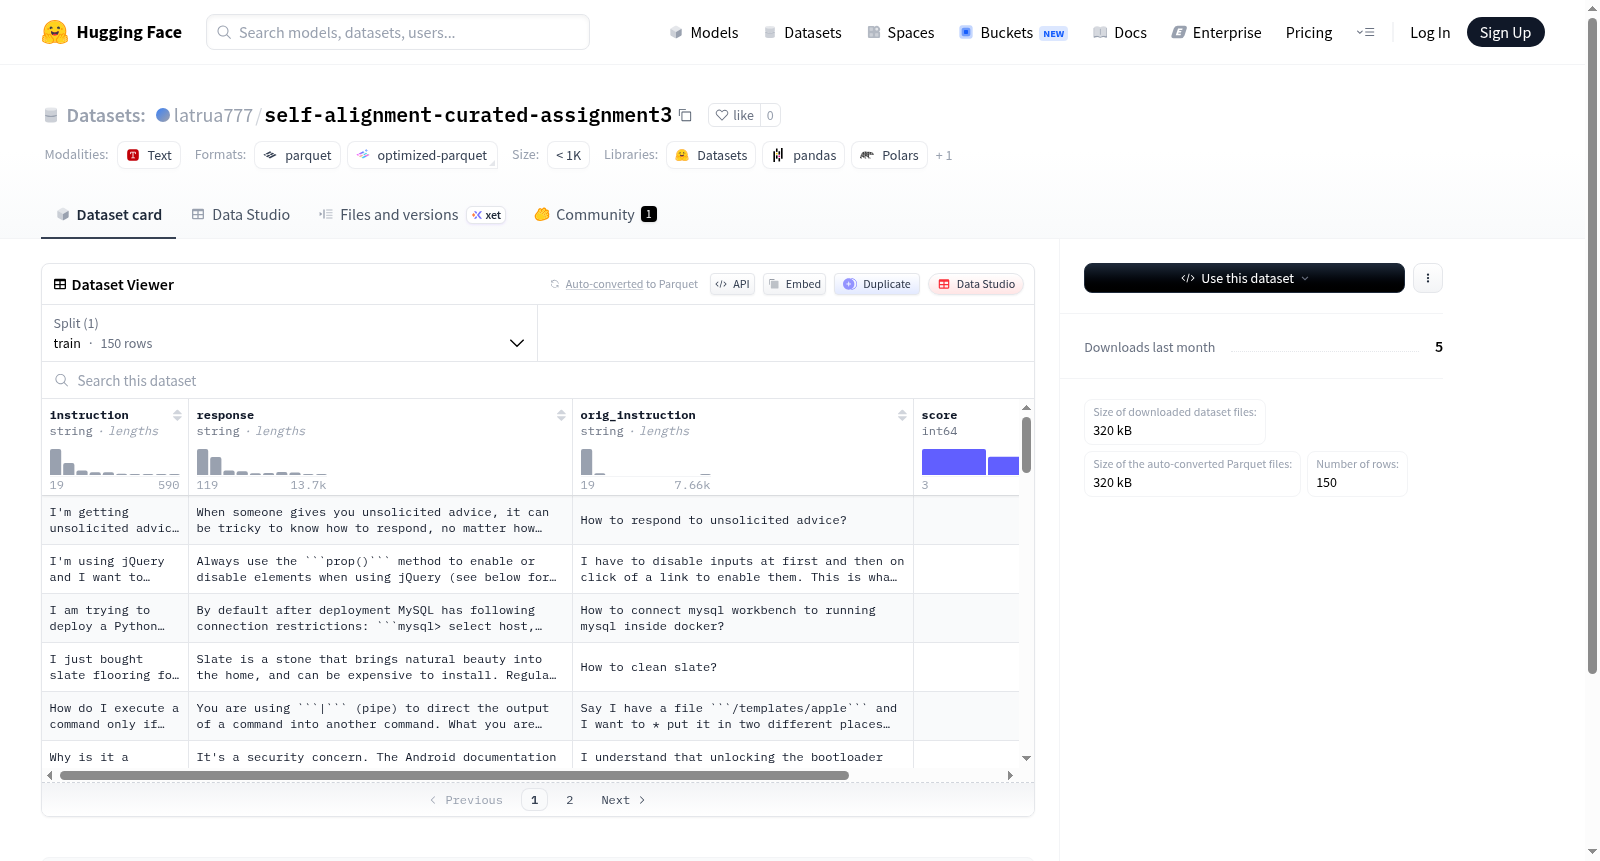Image resolution: width=1600 pixels, height=861 pixels.
Task: Copy dataset name with copy icon
Action: tap(685, 115)
